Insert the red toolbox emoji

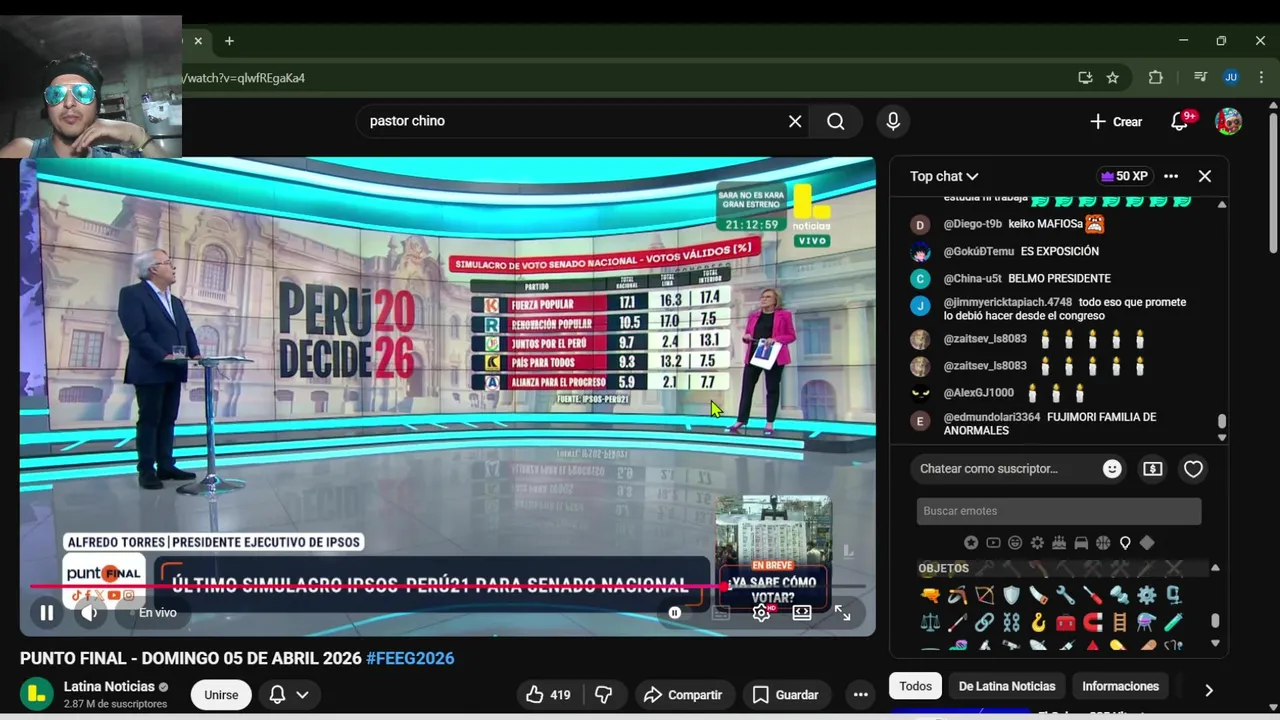[1065, 623]
